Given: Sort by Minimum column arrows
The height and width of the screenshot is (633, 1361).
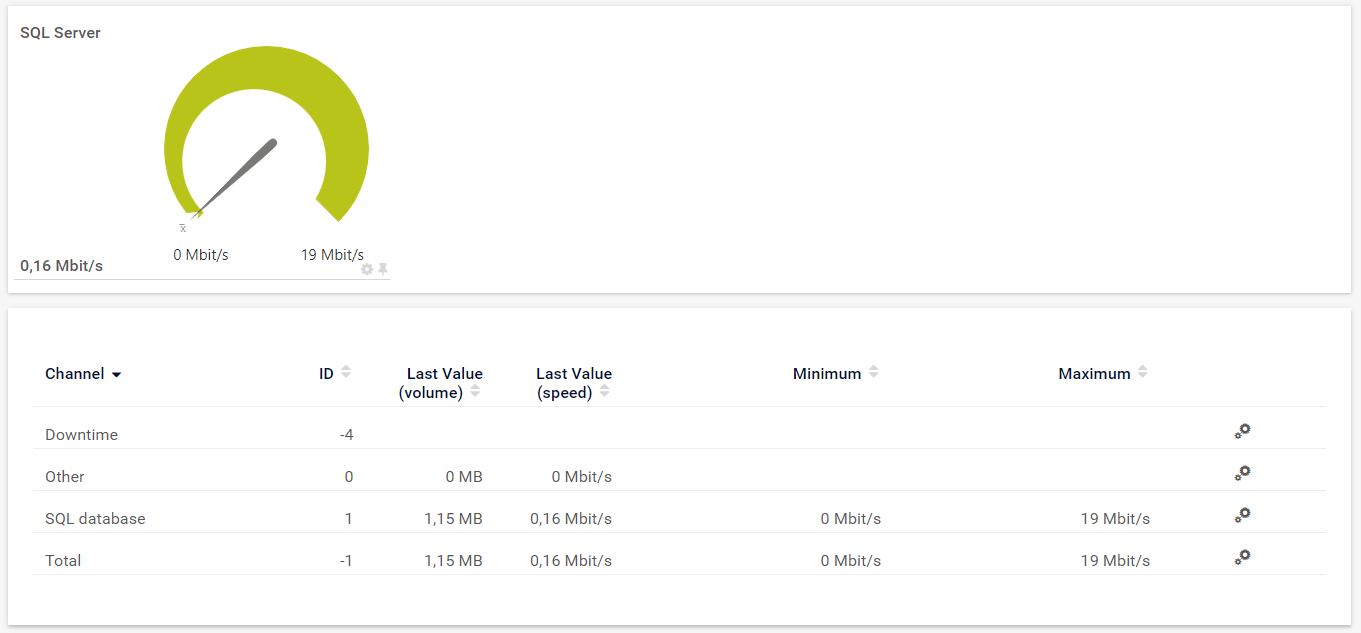Looking at the screenshot, I should [x=873, y=372].
